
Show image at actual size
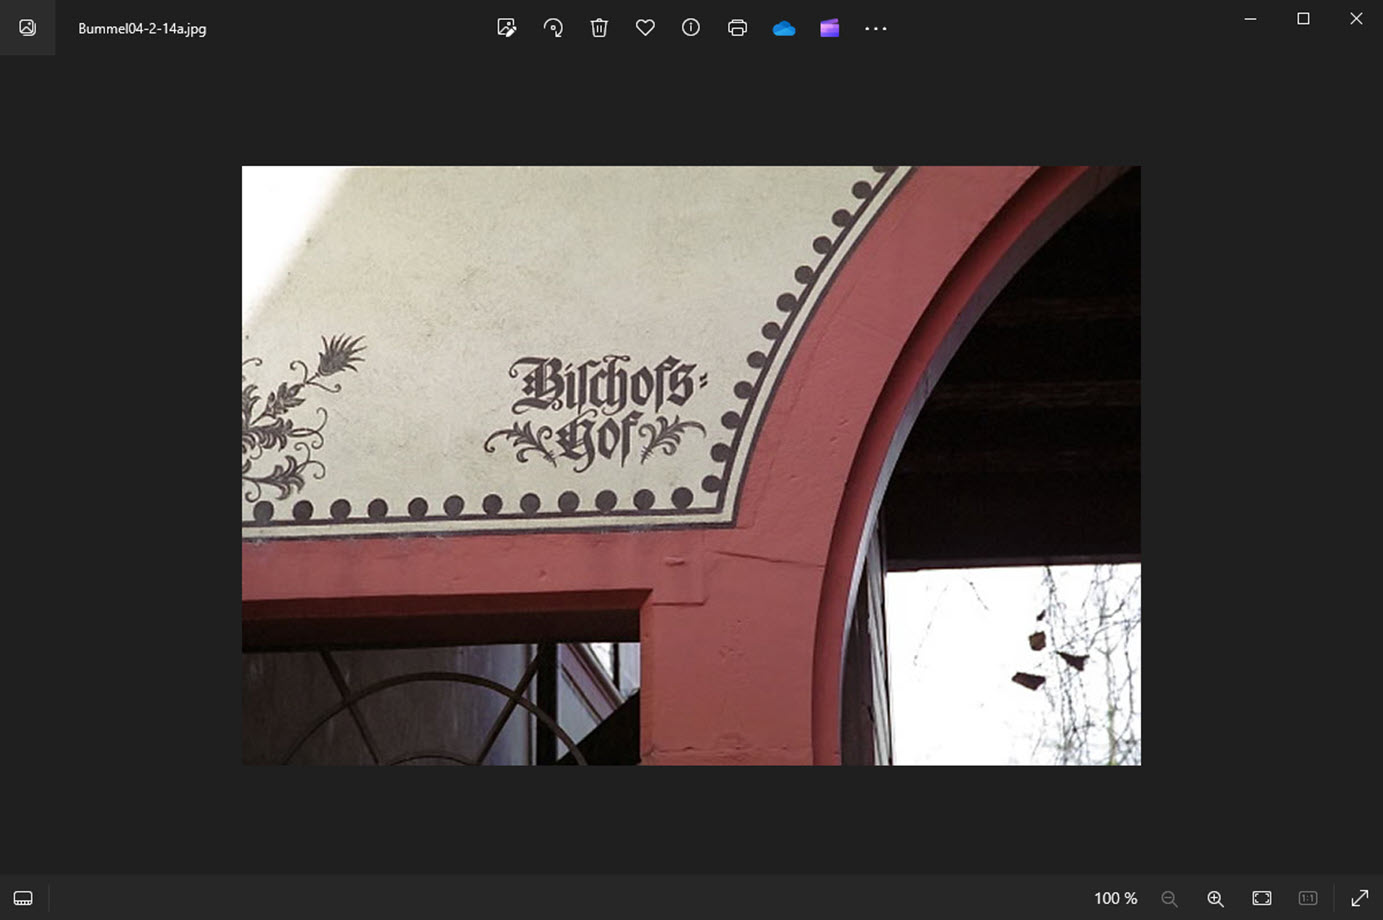1308,898
